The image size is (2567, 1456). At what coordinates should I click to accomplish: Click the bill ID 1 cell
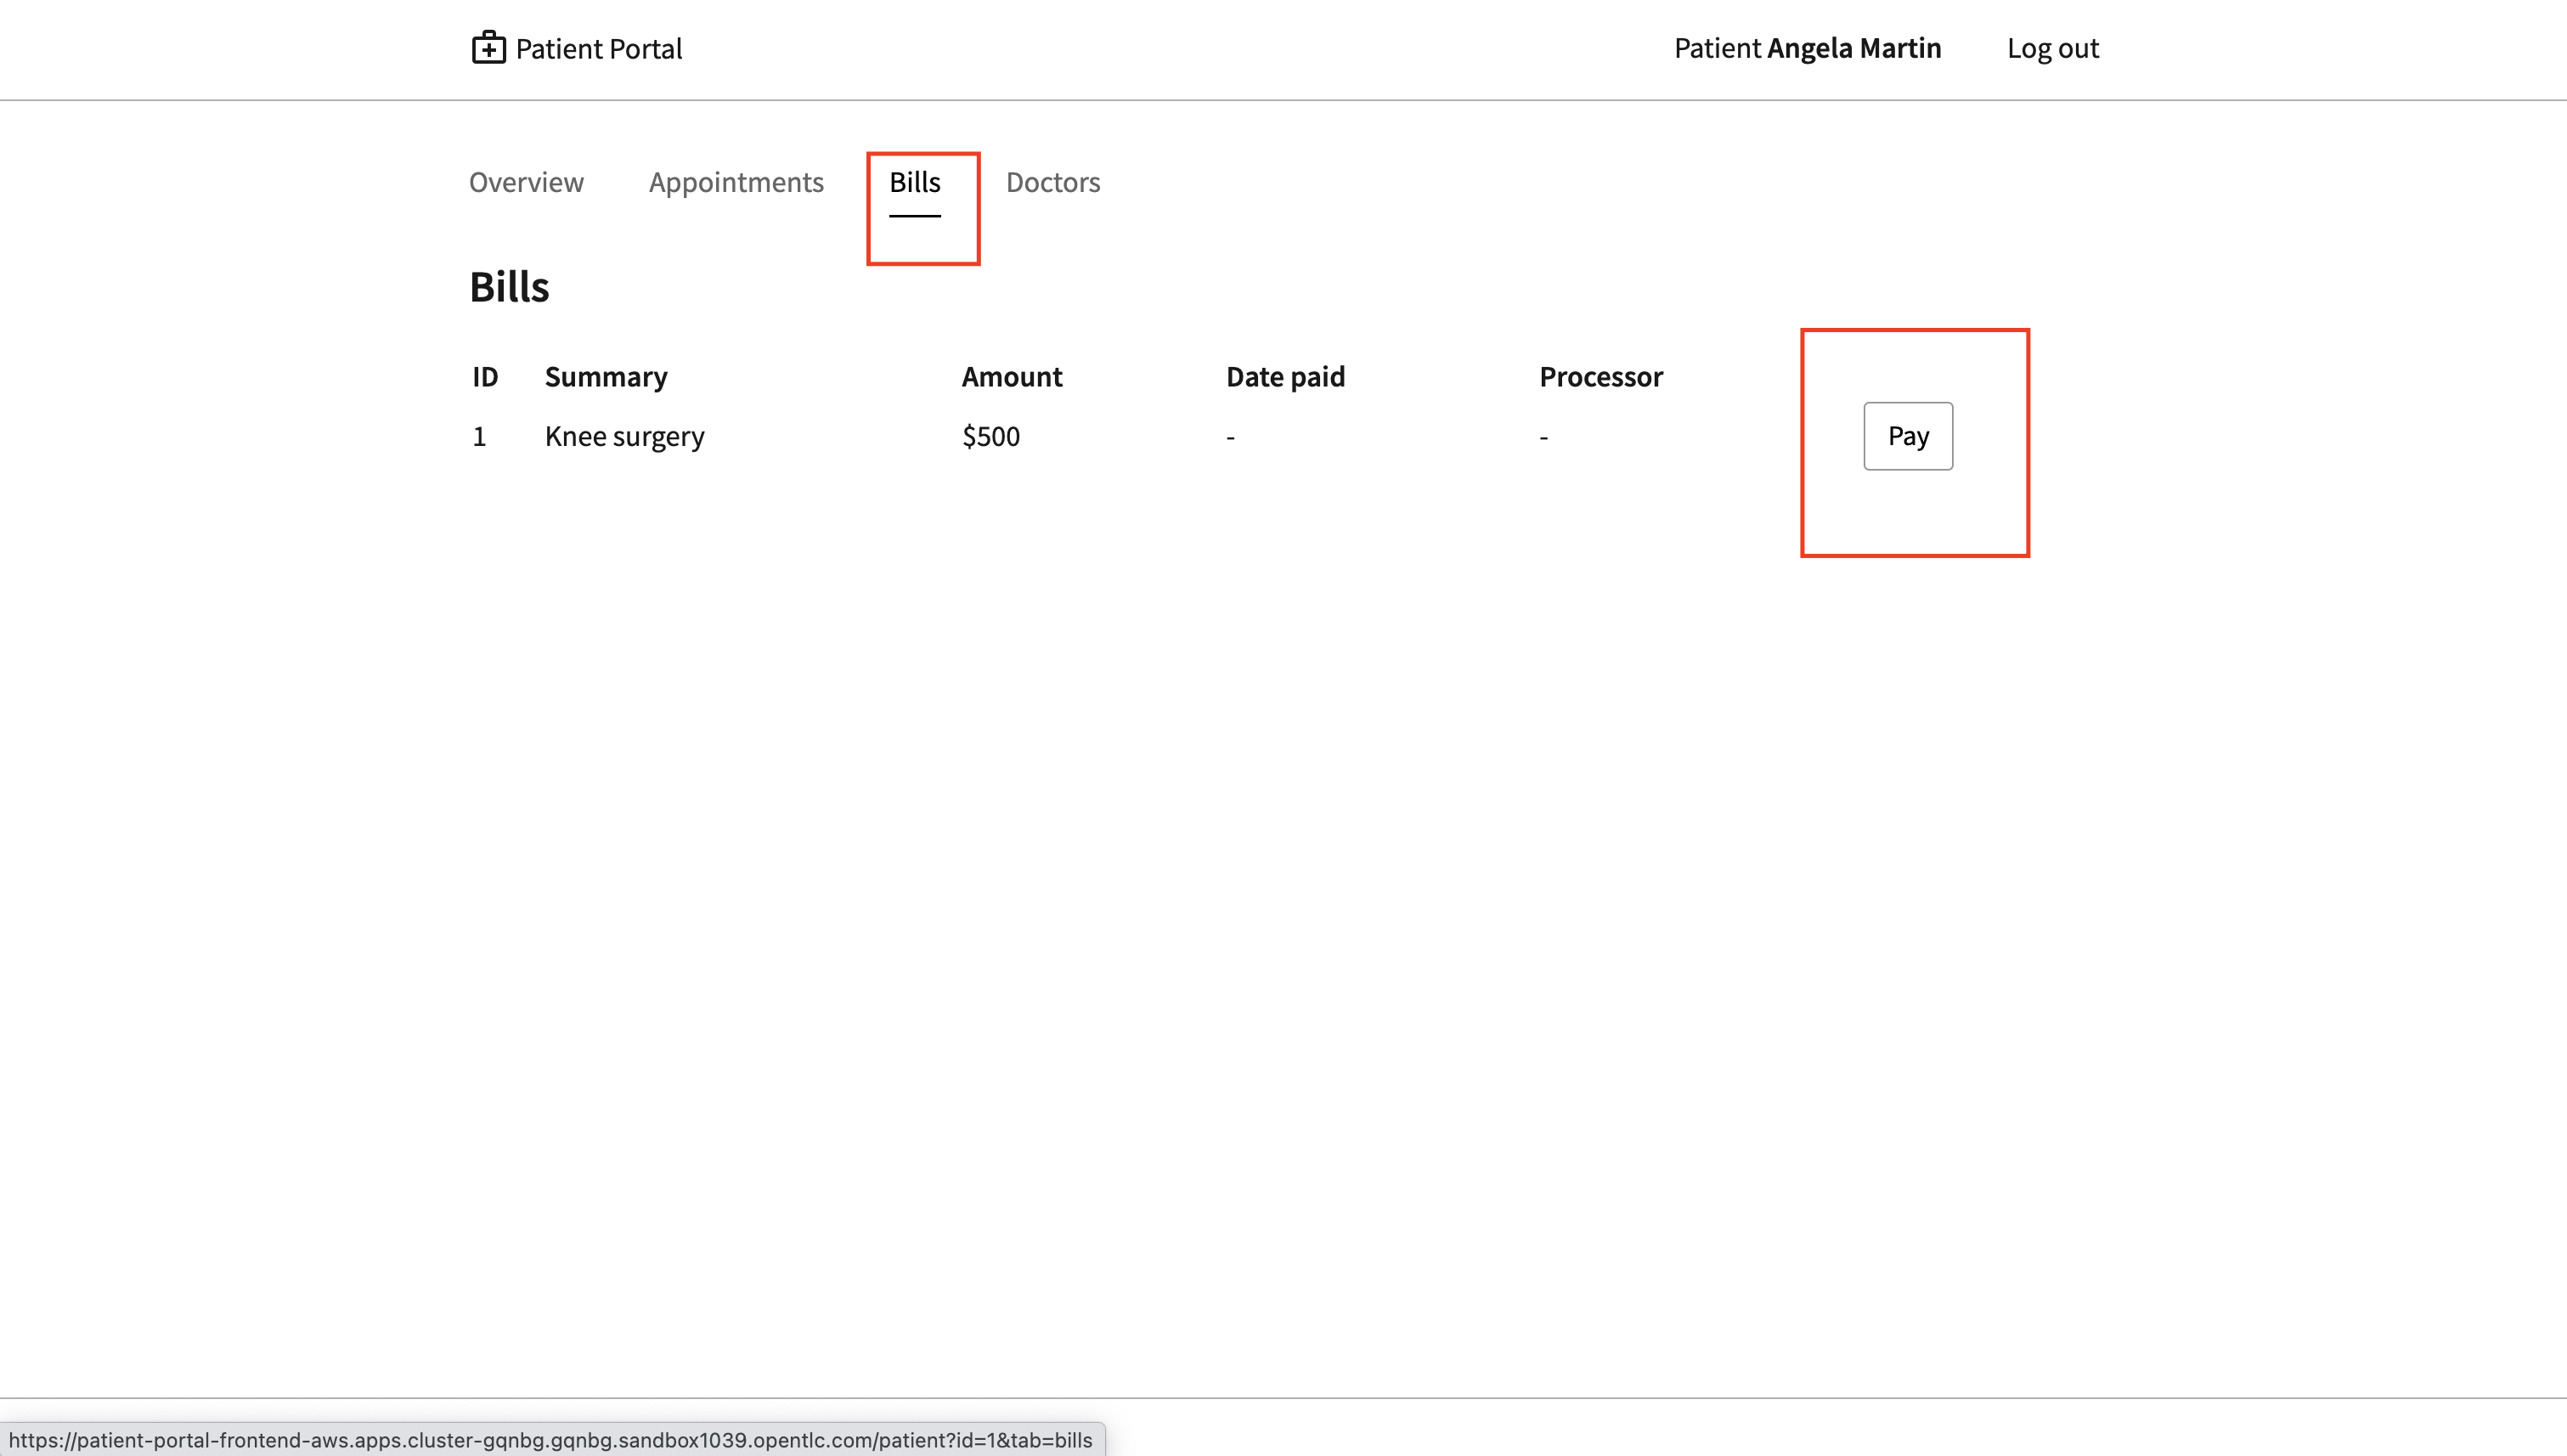tap(479, 436)
